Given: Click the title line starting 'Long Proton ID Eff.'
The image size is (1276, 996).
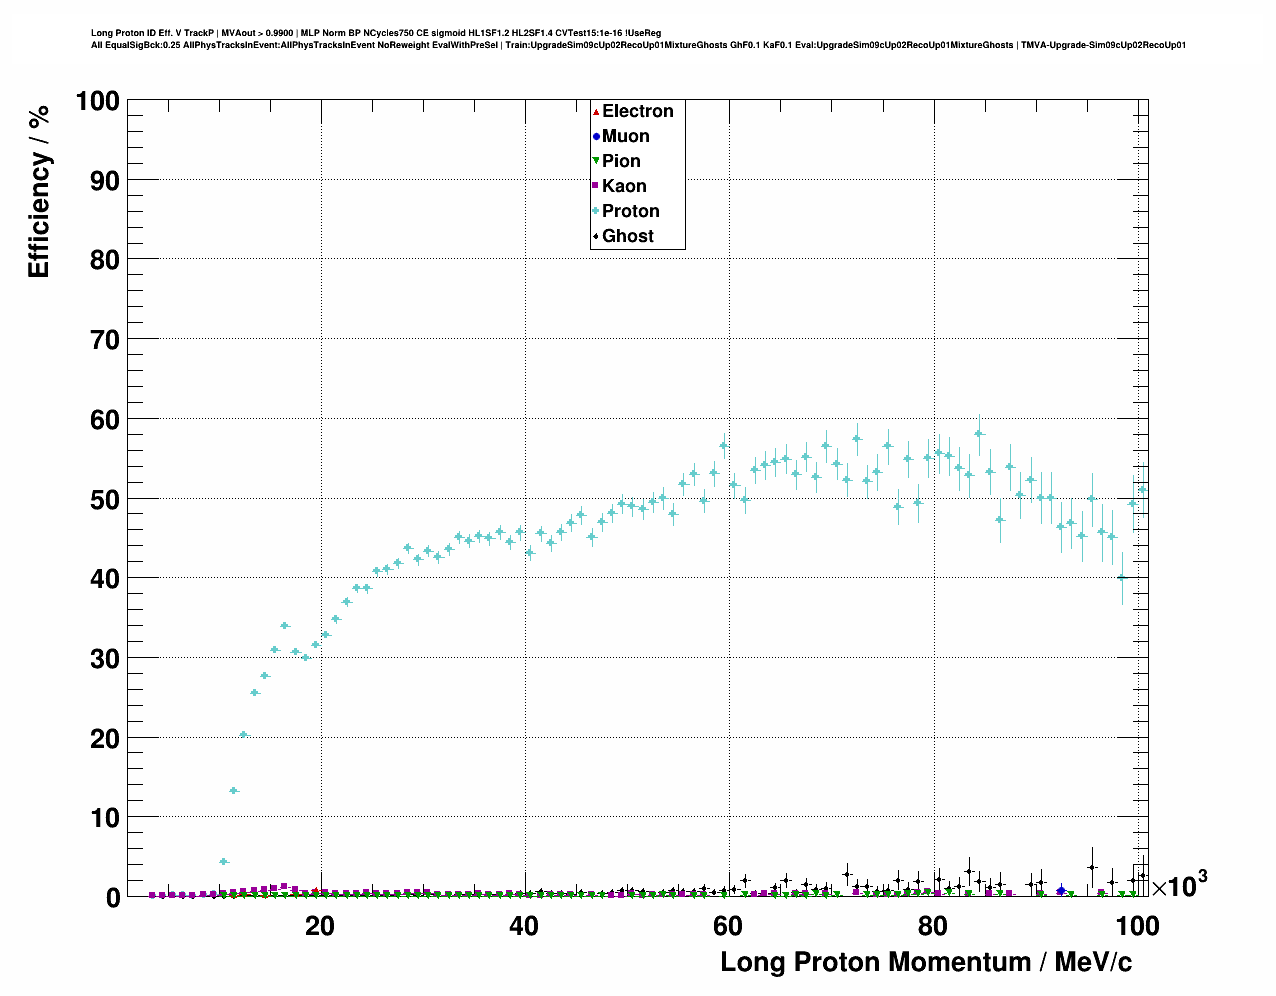Looking at the screenshot, I should [x=375, y=33].
